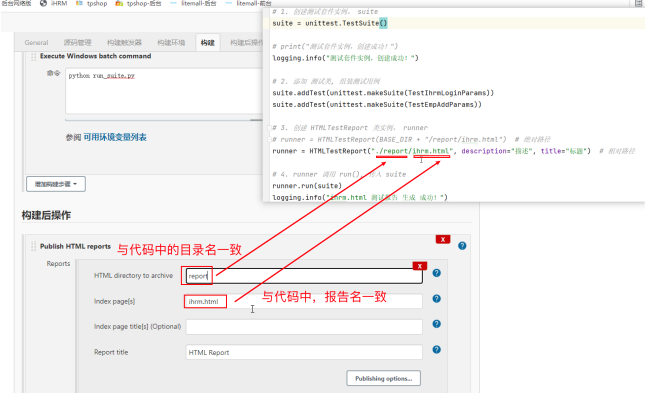Grab the Publish HTML reports drag handle
Image resolution: width=645 pixels, height=393 pixels.
tap(33, 246)
